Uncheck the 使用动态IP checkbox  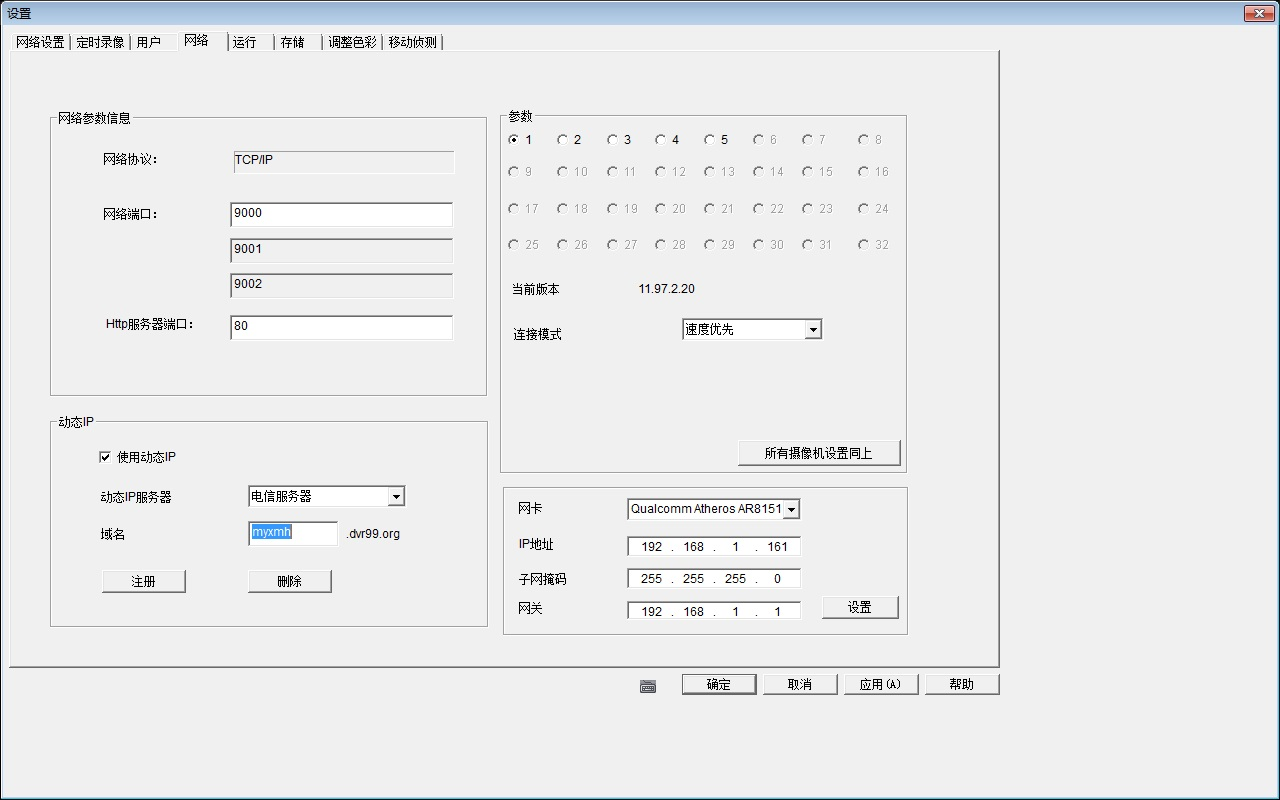[x=105, y=457]
